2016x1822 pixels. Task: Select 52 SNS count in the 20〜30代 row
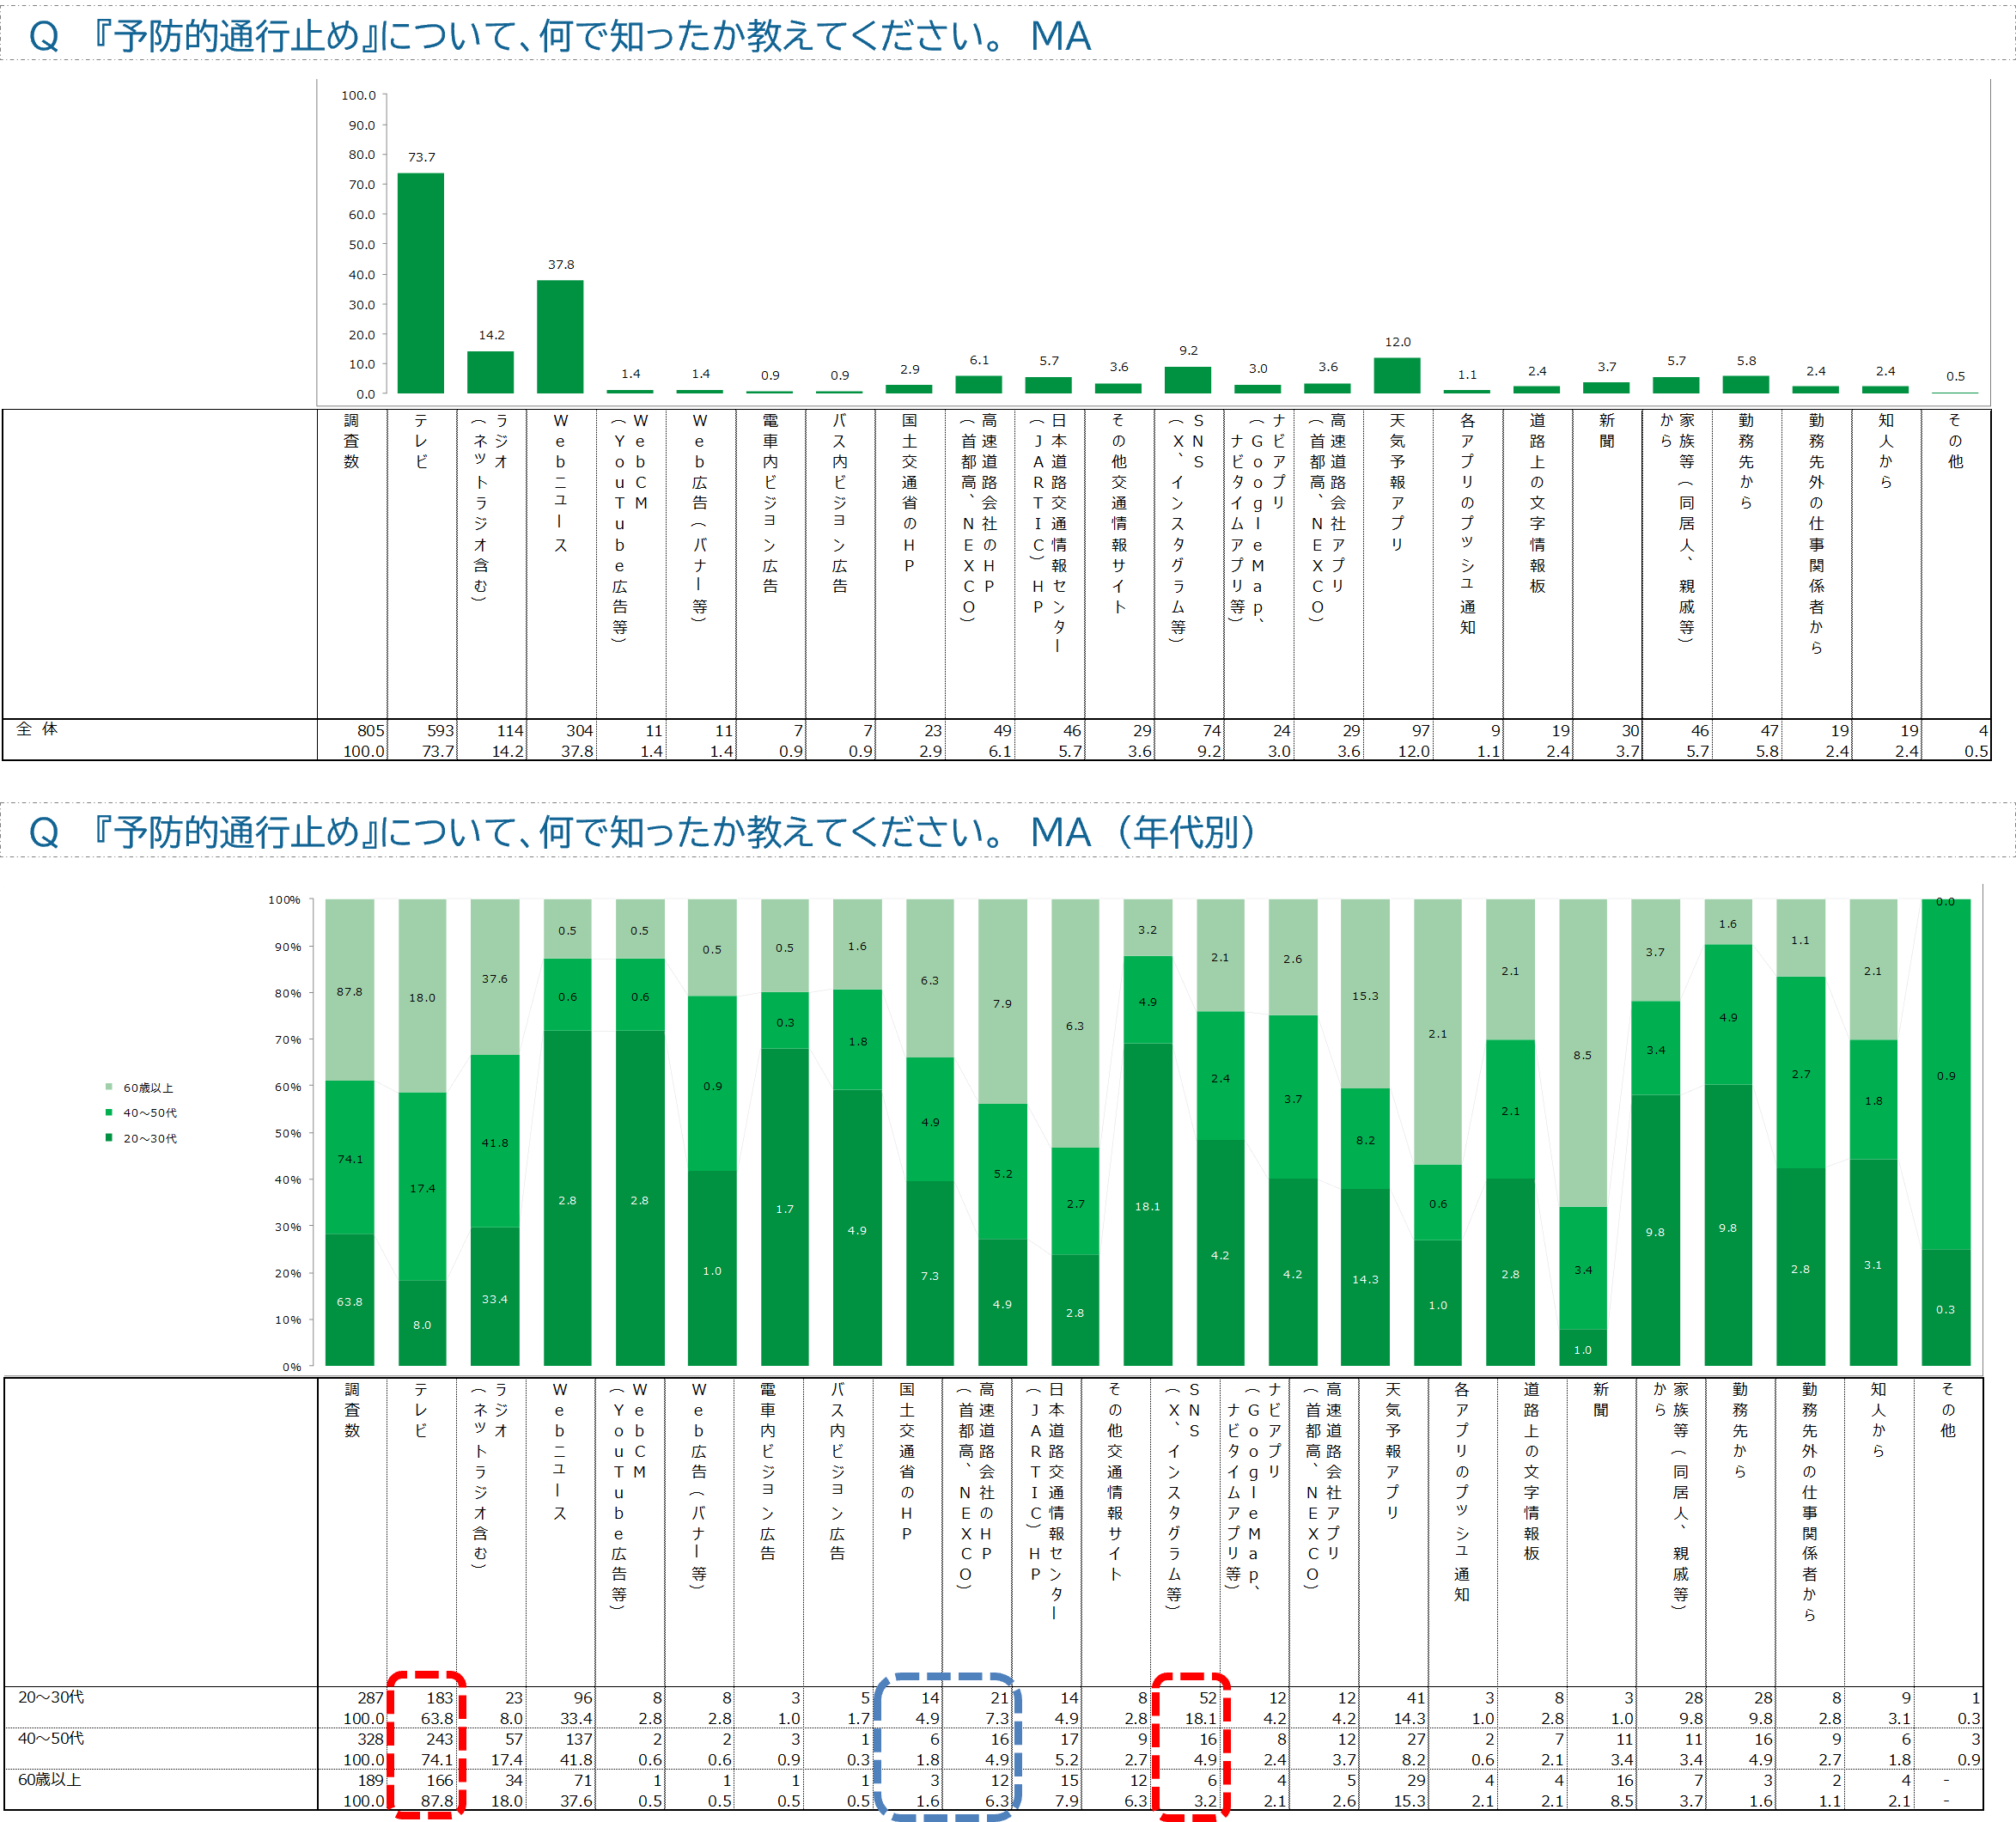[1208, 1698]
